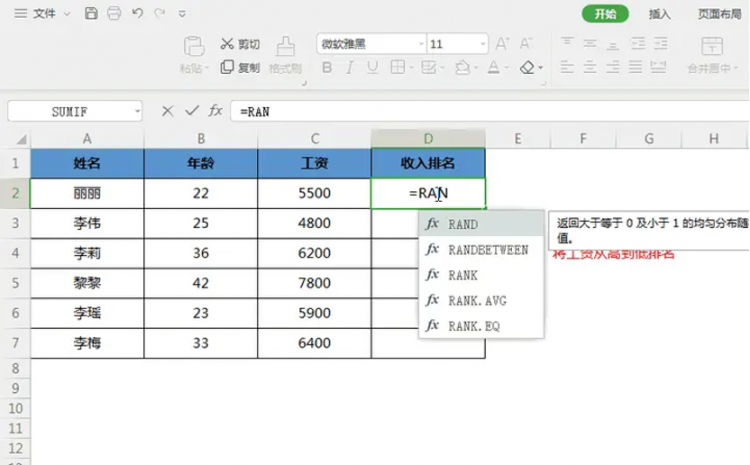This screenshot has width=750, height=465.
Task: Click the 李瑶 name cell
Action: [87, 313]
